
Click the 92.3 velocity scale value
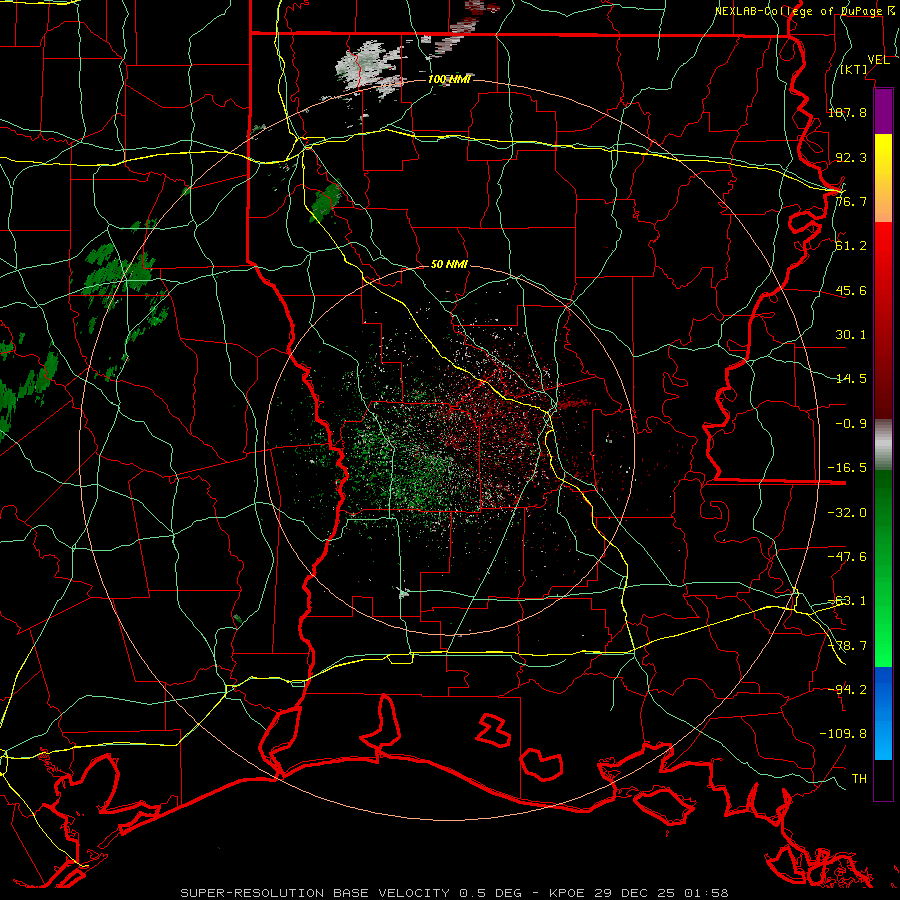tap(851, 157)
